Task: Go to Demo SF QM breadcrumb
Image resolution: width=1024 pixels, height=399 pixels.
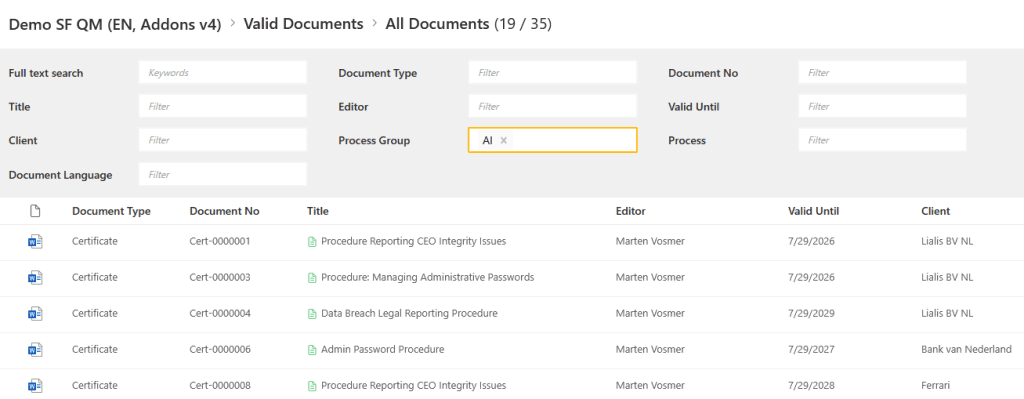Action: (115, 24)
